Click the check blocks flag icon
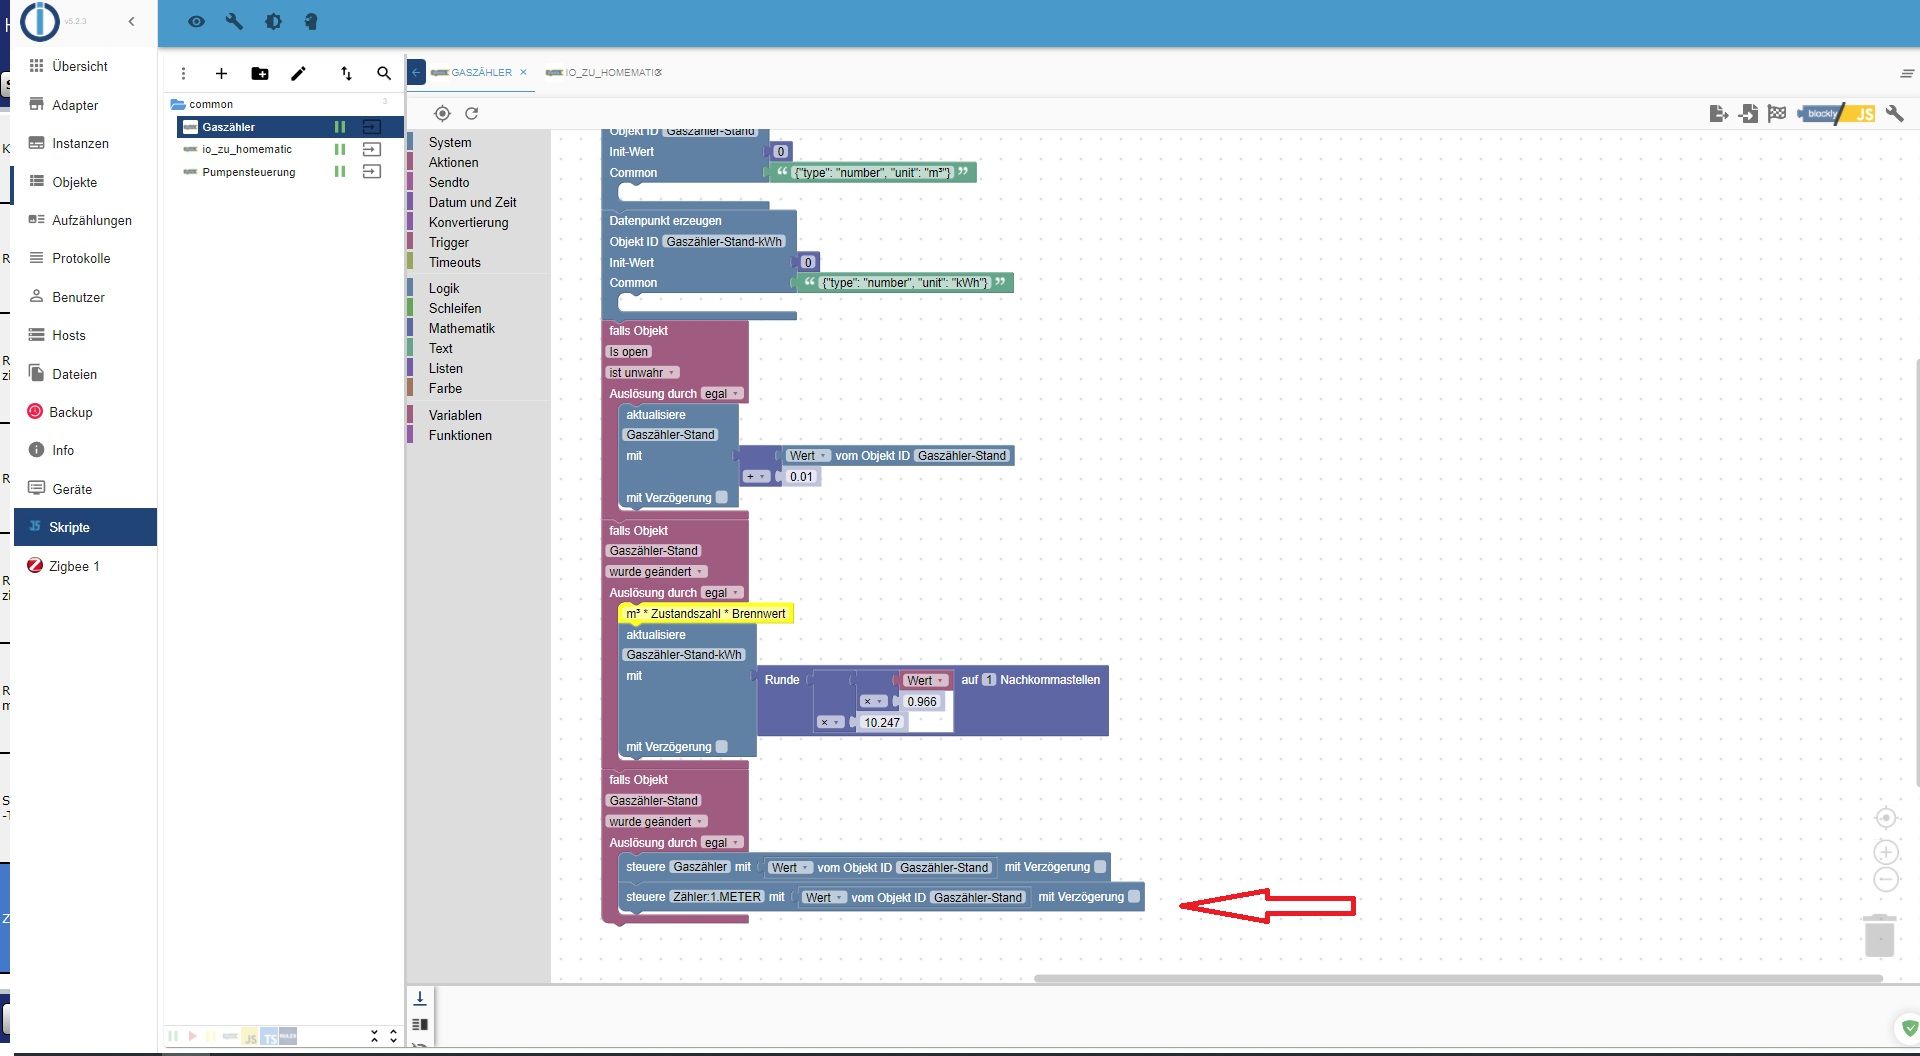Screen dimensions: 1920x1056 1777,113
